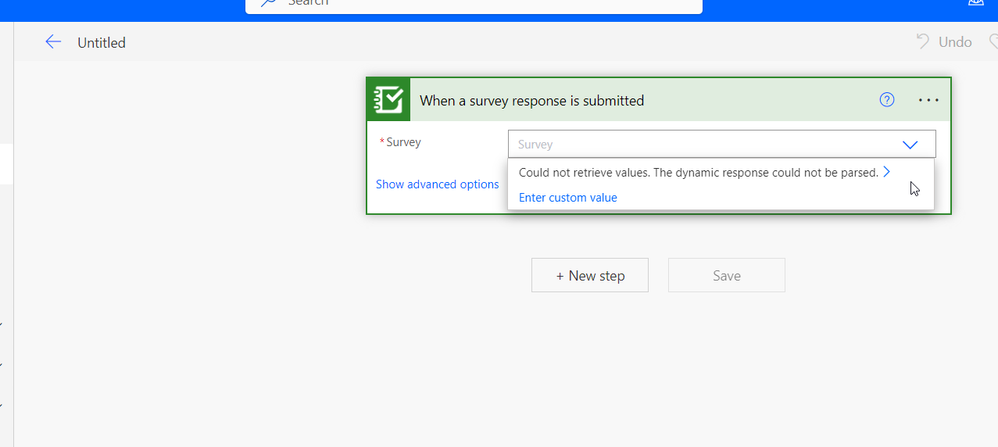Click the environment icon in top-right header
Image resolution: width=998 pixels, height=447 pixels.
coord(976,3)
